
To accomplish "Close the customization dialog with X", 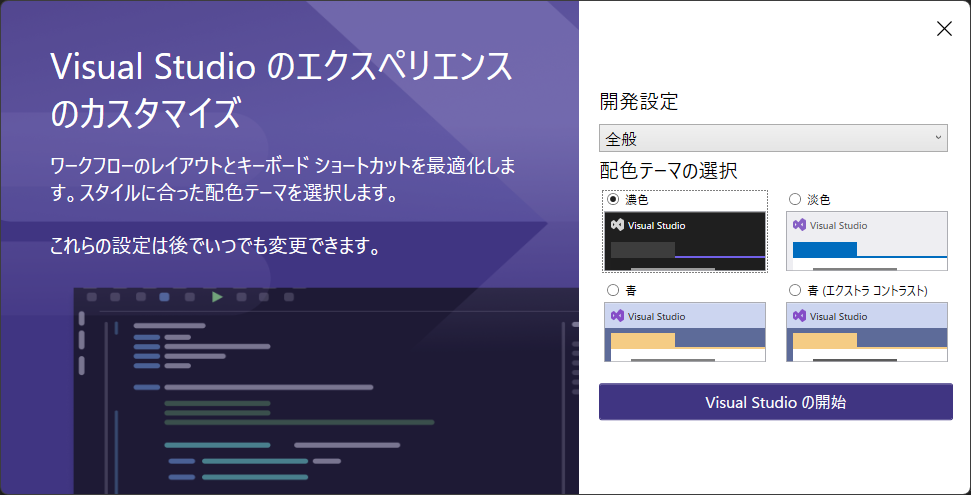I will 944,29.
